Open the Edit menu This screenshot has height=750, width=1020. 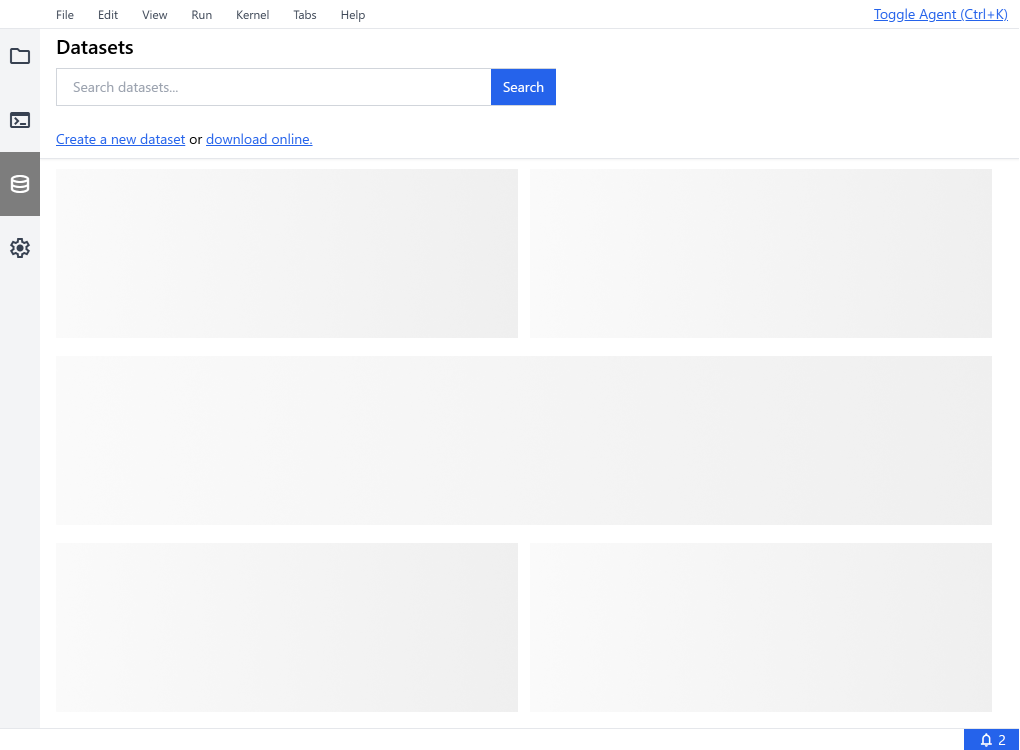(x=108, y=15)
